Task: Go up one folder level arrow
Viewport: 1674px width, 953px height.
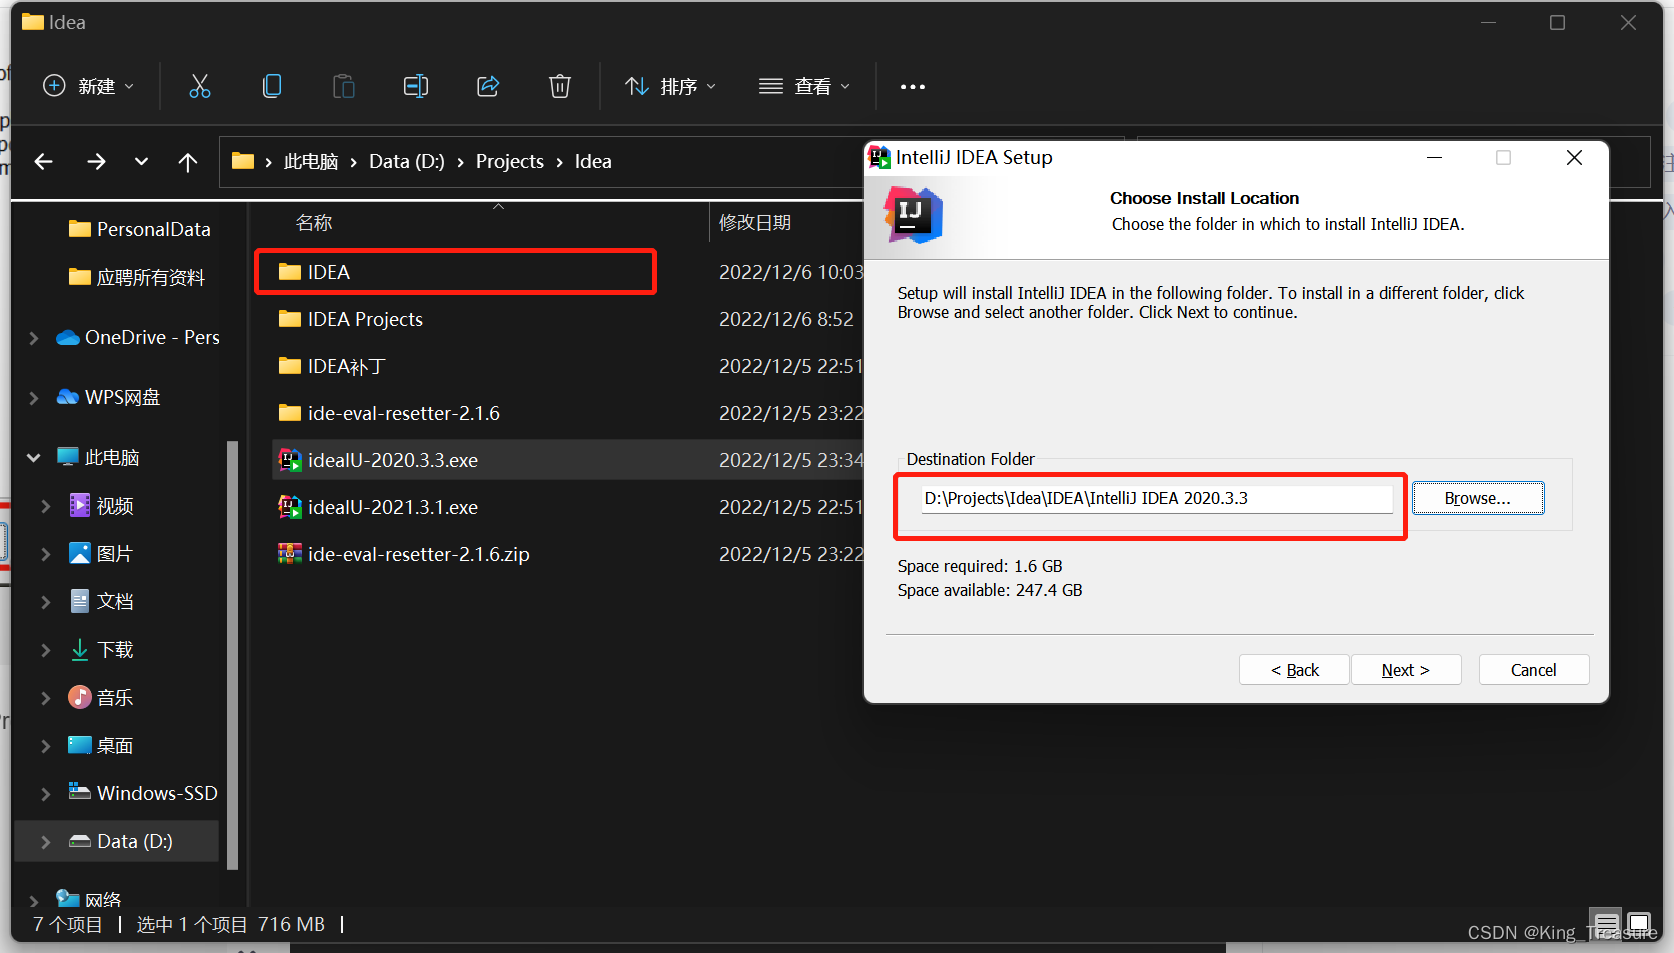Action: pos(188,162)
